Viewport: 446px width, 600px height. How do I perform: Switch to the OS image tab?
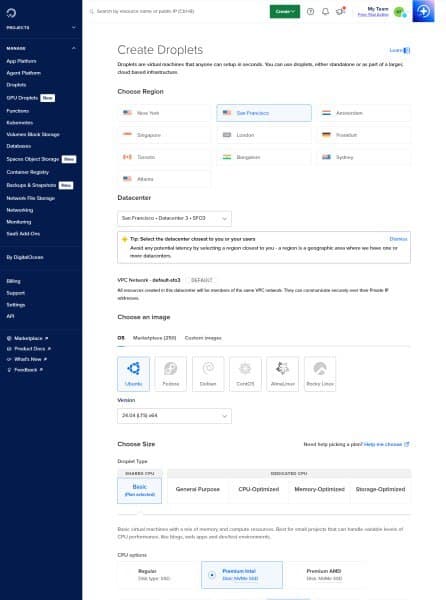(121, 338)
